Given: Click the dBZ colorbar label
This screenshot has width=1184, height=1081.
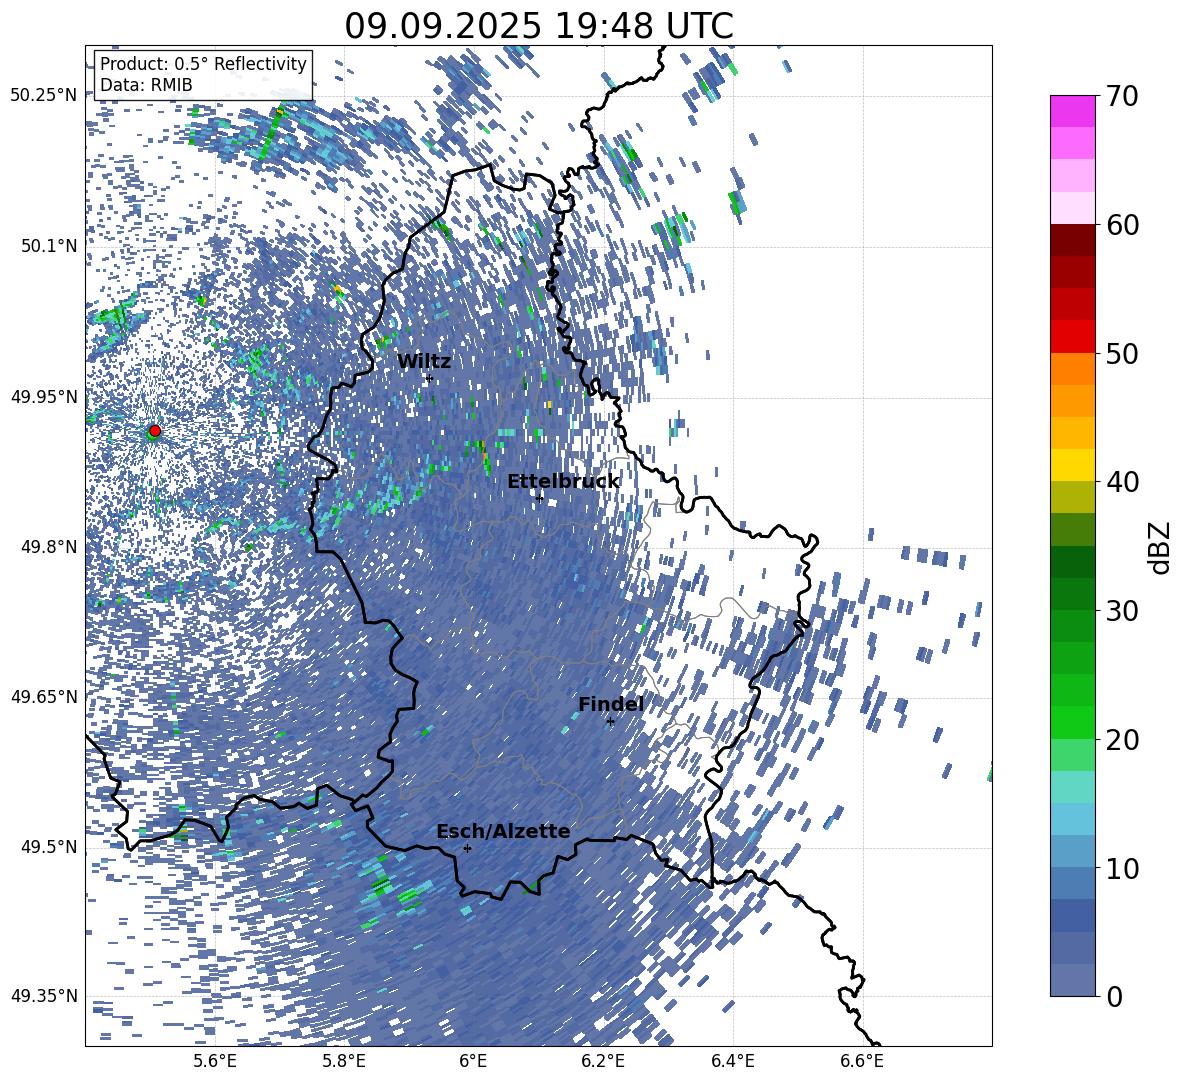Looking at the screenshot, I should 1161,547.
